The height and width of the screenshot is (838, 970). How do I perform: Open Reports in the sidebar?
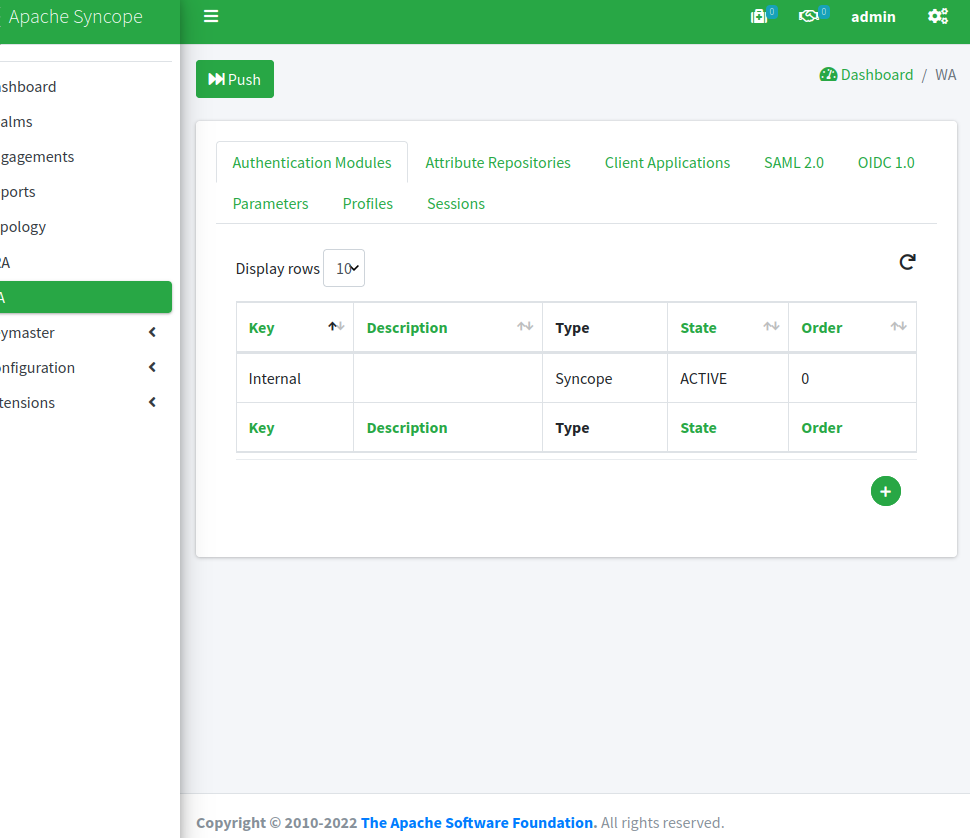pyautogui.click(x=86, y=192)
